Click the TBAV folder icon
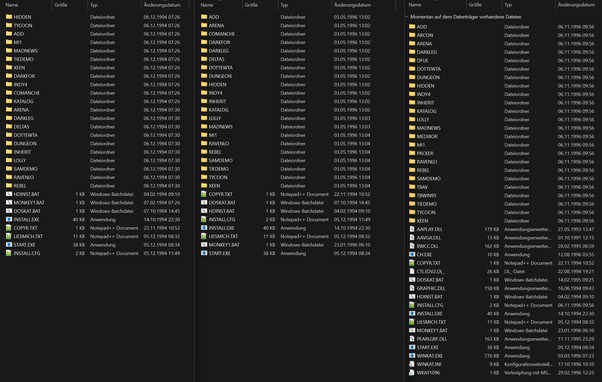Viewport: 602px width, 382px height. [412, 187]
